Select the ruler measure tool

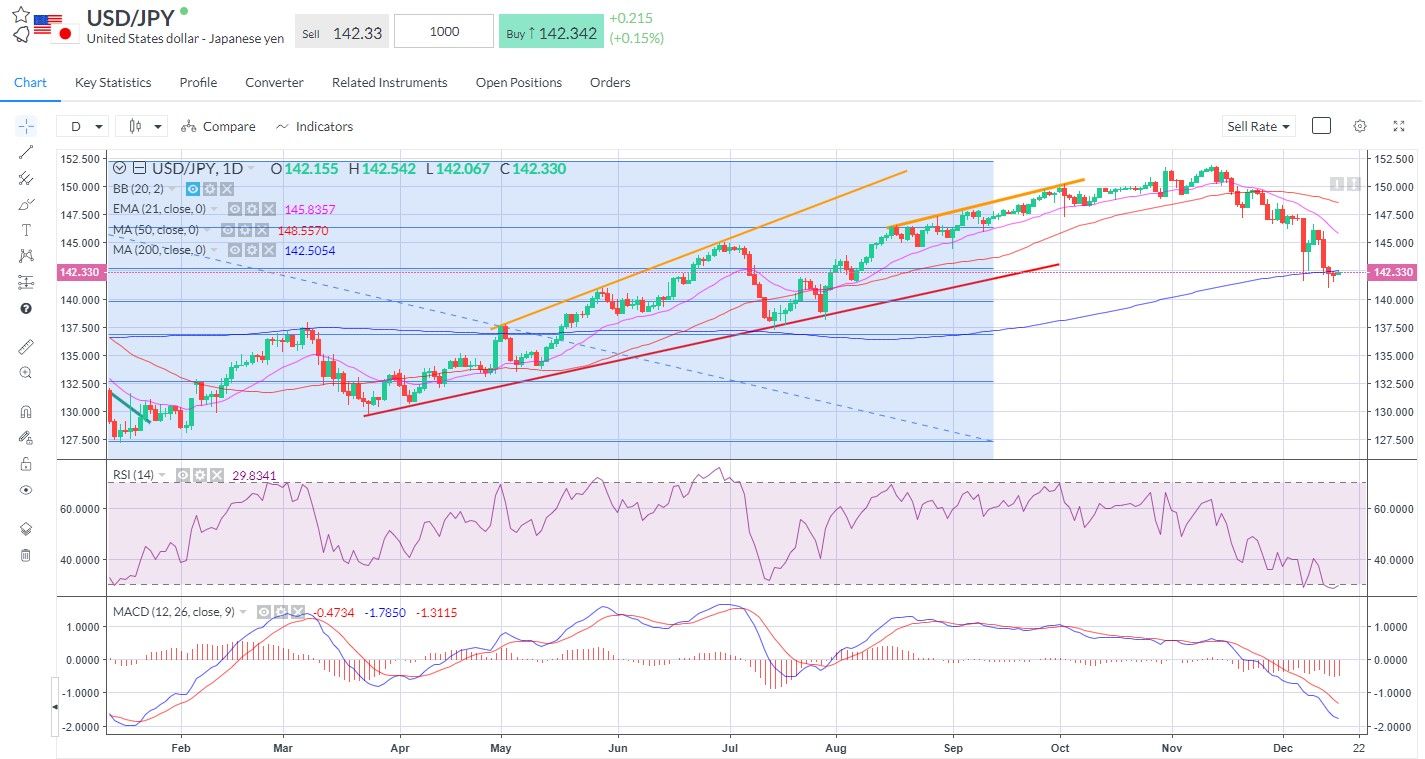[x=26, y=346]
